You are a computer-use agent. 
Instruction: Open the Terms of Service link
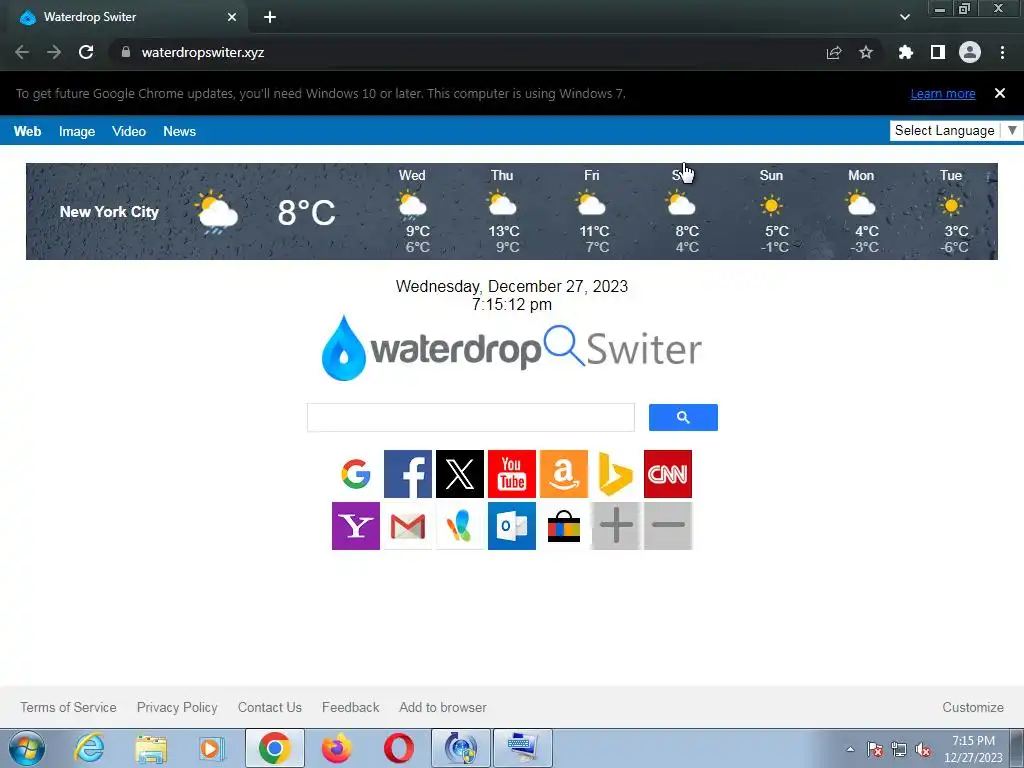[69, 707]
